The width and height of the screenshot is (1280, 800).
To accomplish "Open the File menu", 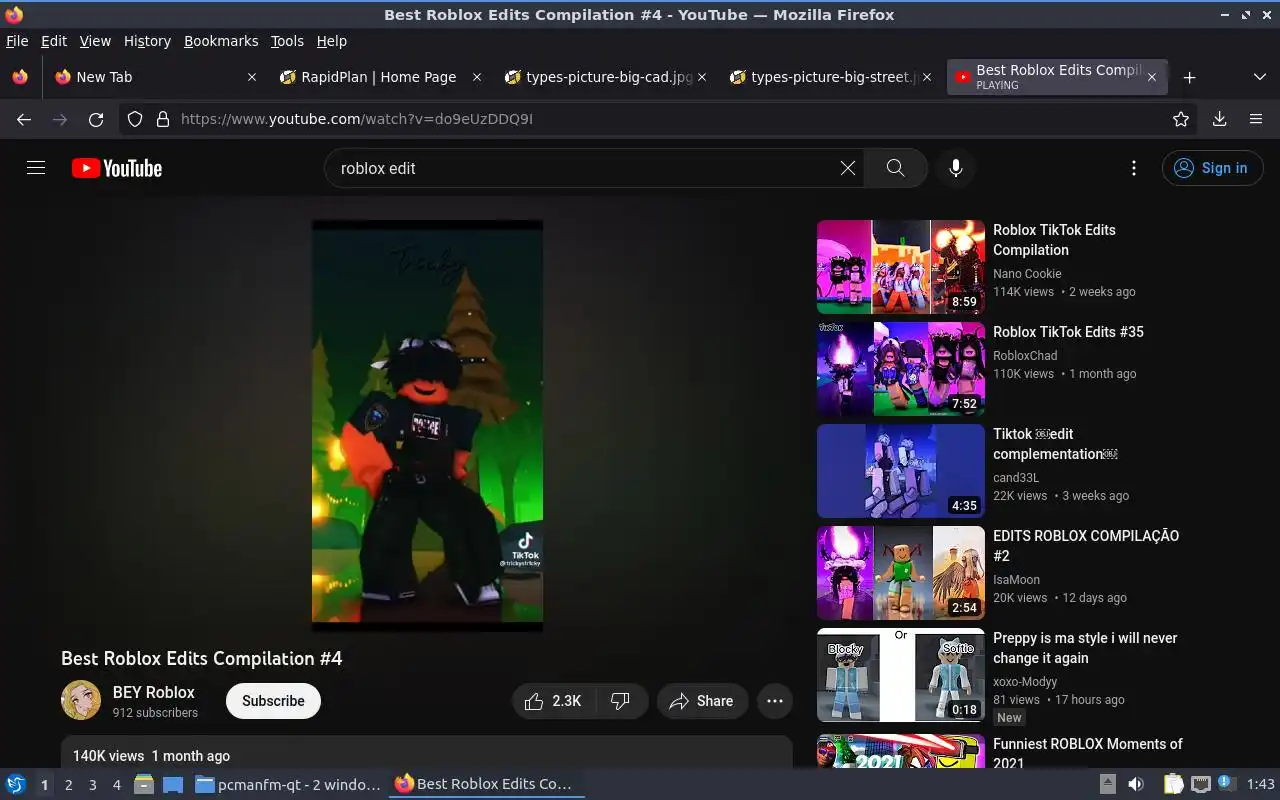I will (x=17, y=41).
